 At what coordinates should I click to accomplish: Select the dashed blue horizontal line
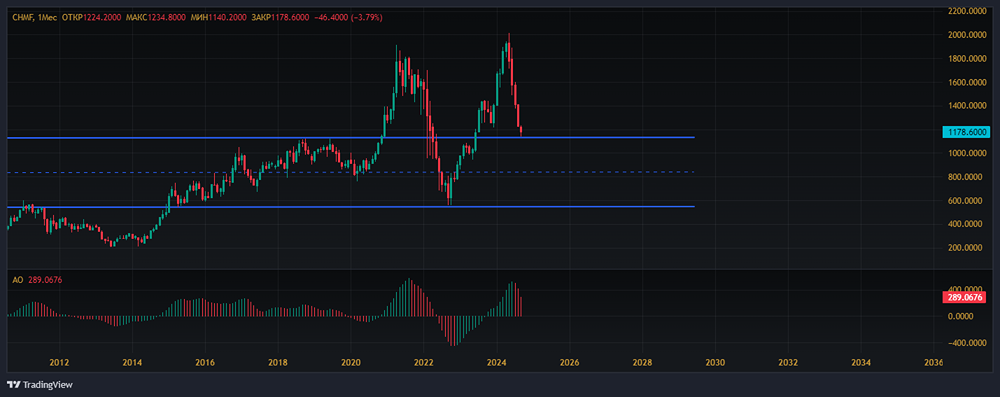pos(350,172)
